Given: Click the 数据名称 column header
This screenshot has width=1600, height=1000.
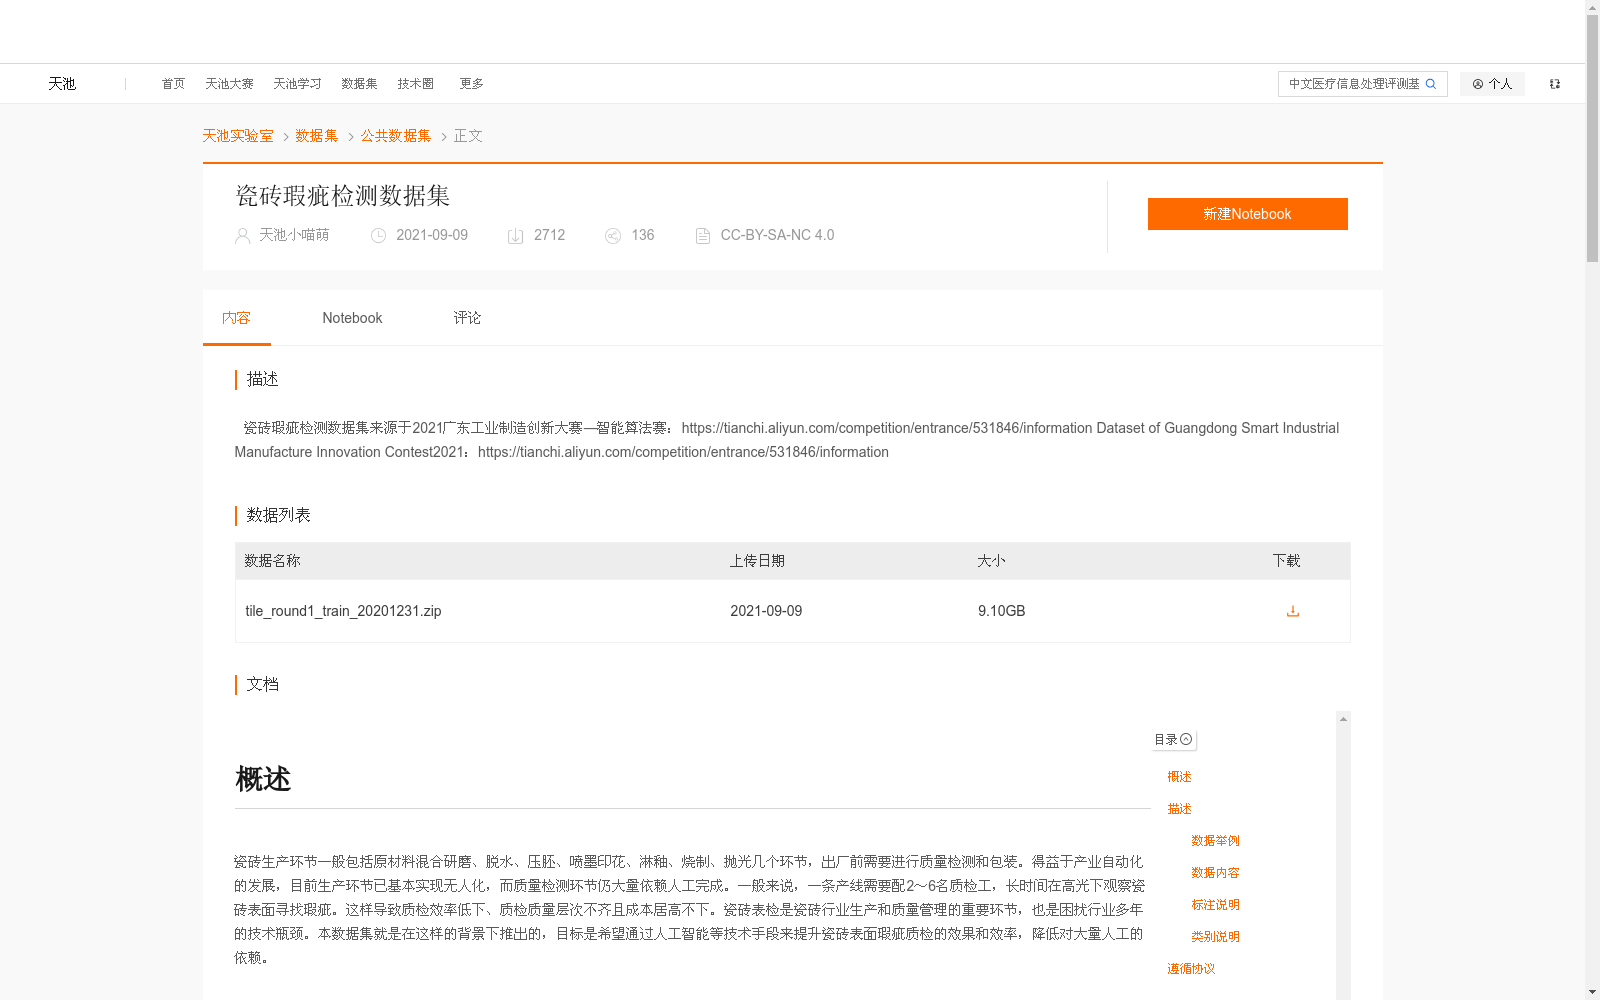Looking at the screenshot, I should pos(272,561).
